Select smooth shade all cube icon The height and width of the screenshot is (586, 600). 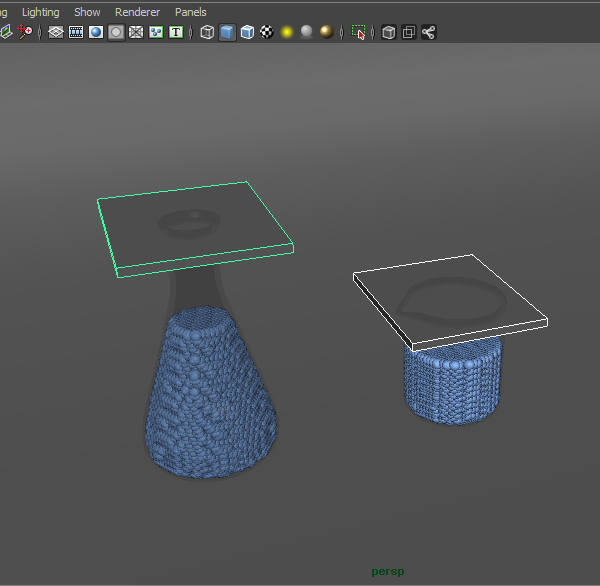point(227,32)
